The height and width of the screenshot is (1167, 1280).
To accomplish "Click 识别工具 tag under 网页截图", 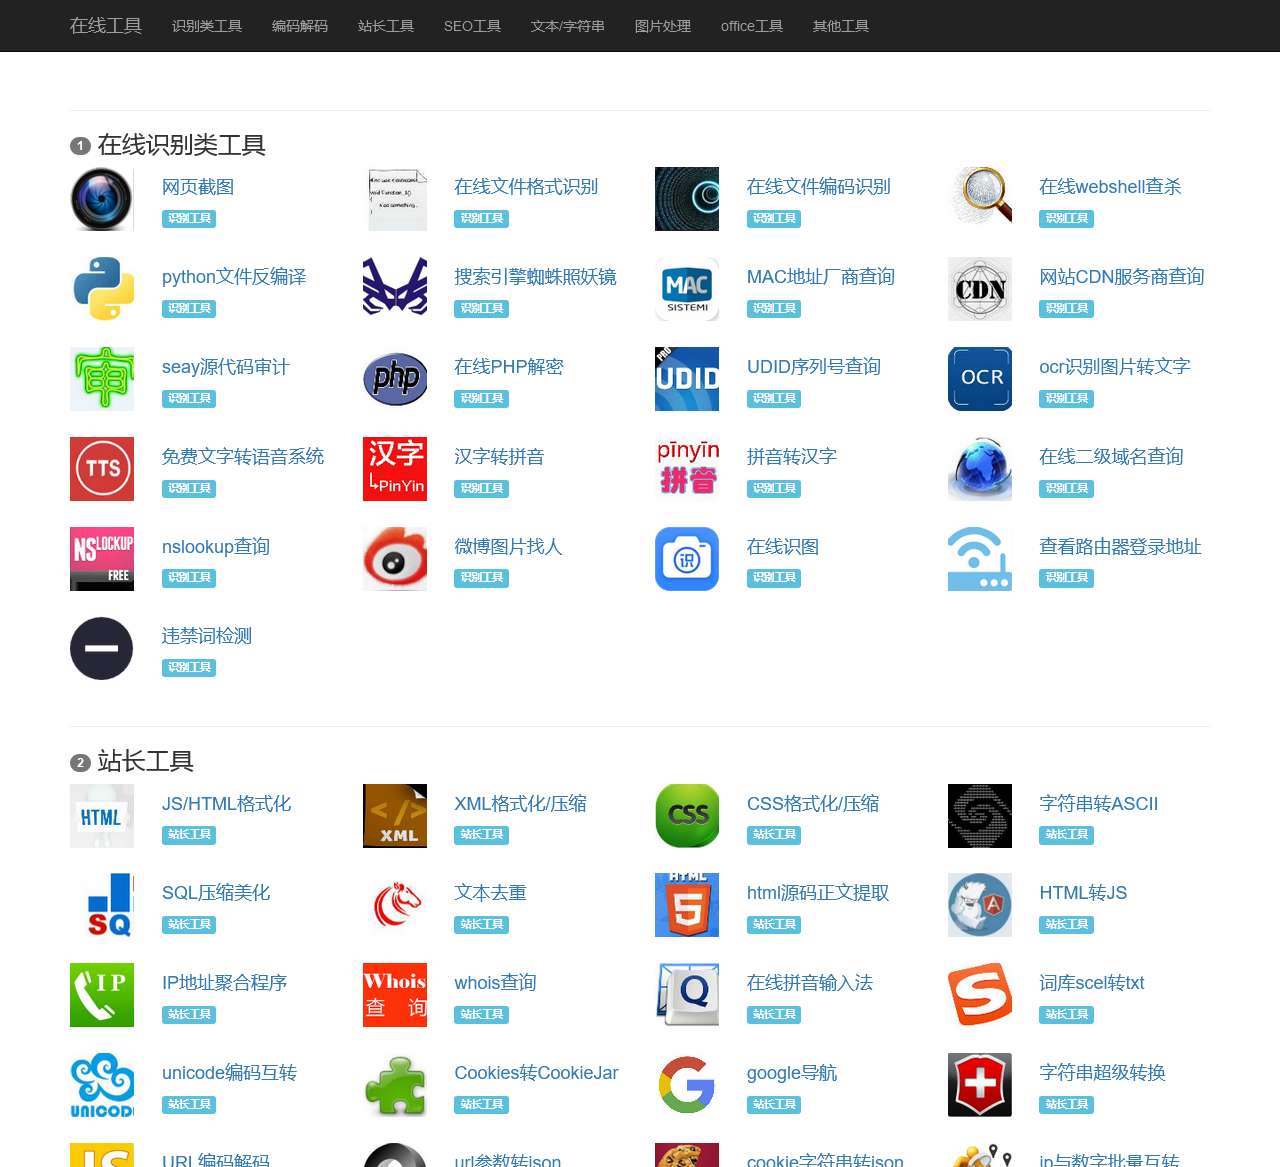I will click(189, 219).
